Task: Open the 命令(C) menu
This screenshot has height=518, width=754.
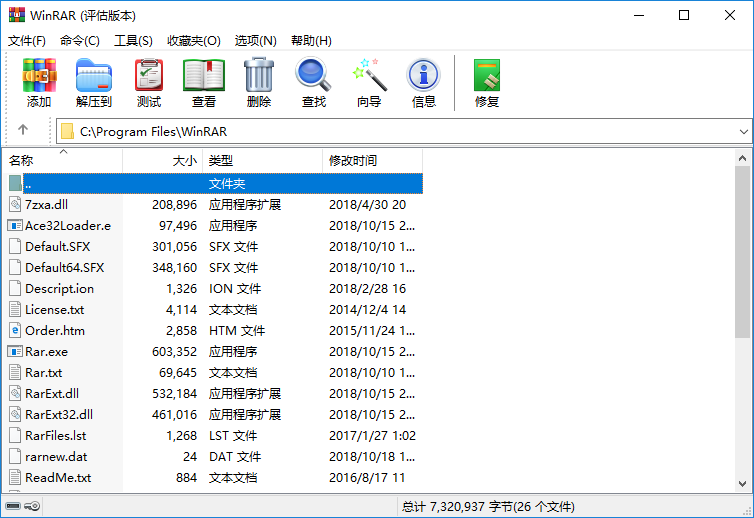Action: point(80,41)
